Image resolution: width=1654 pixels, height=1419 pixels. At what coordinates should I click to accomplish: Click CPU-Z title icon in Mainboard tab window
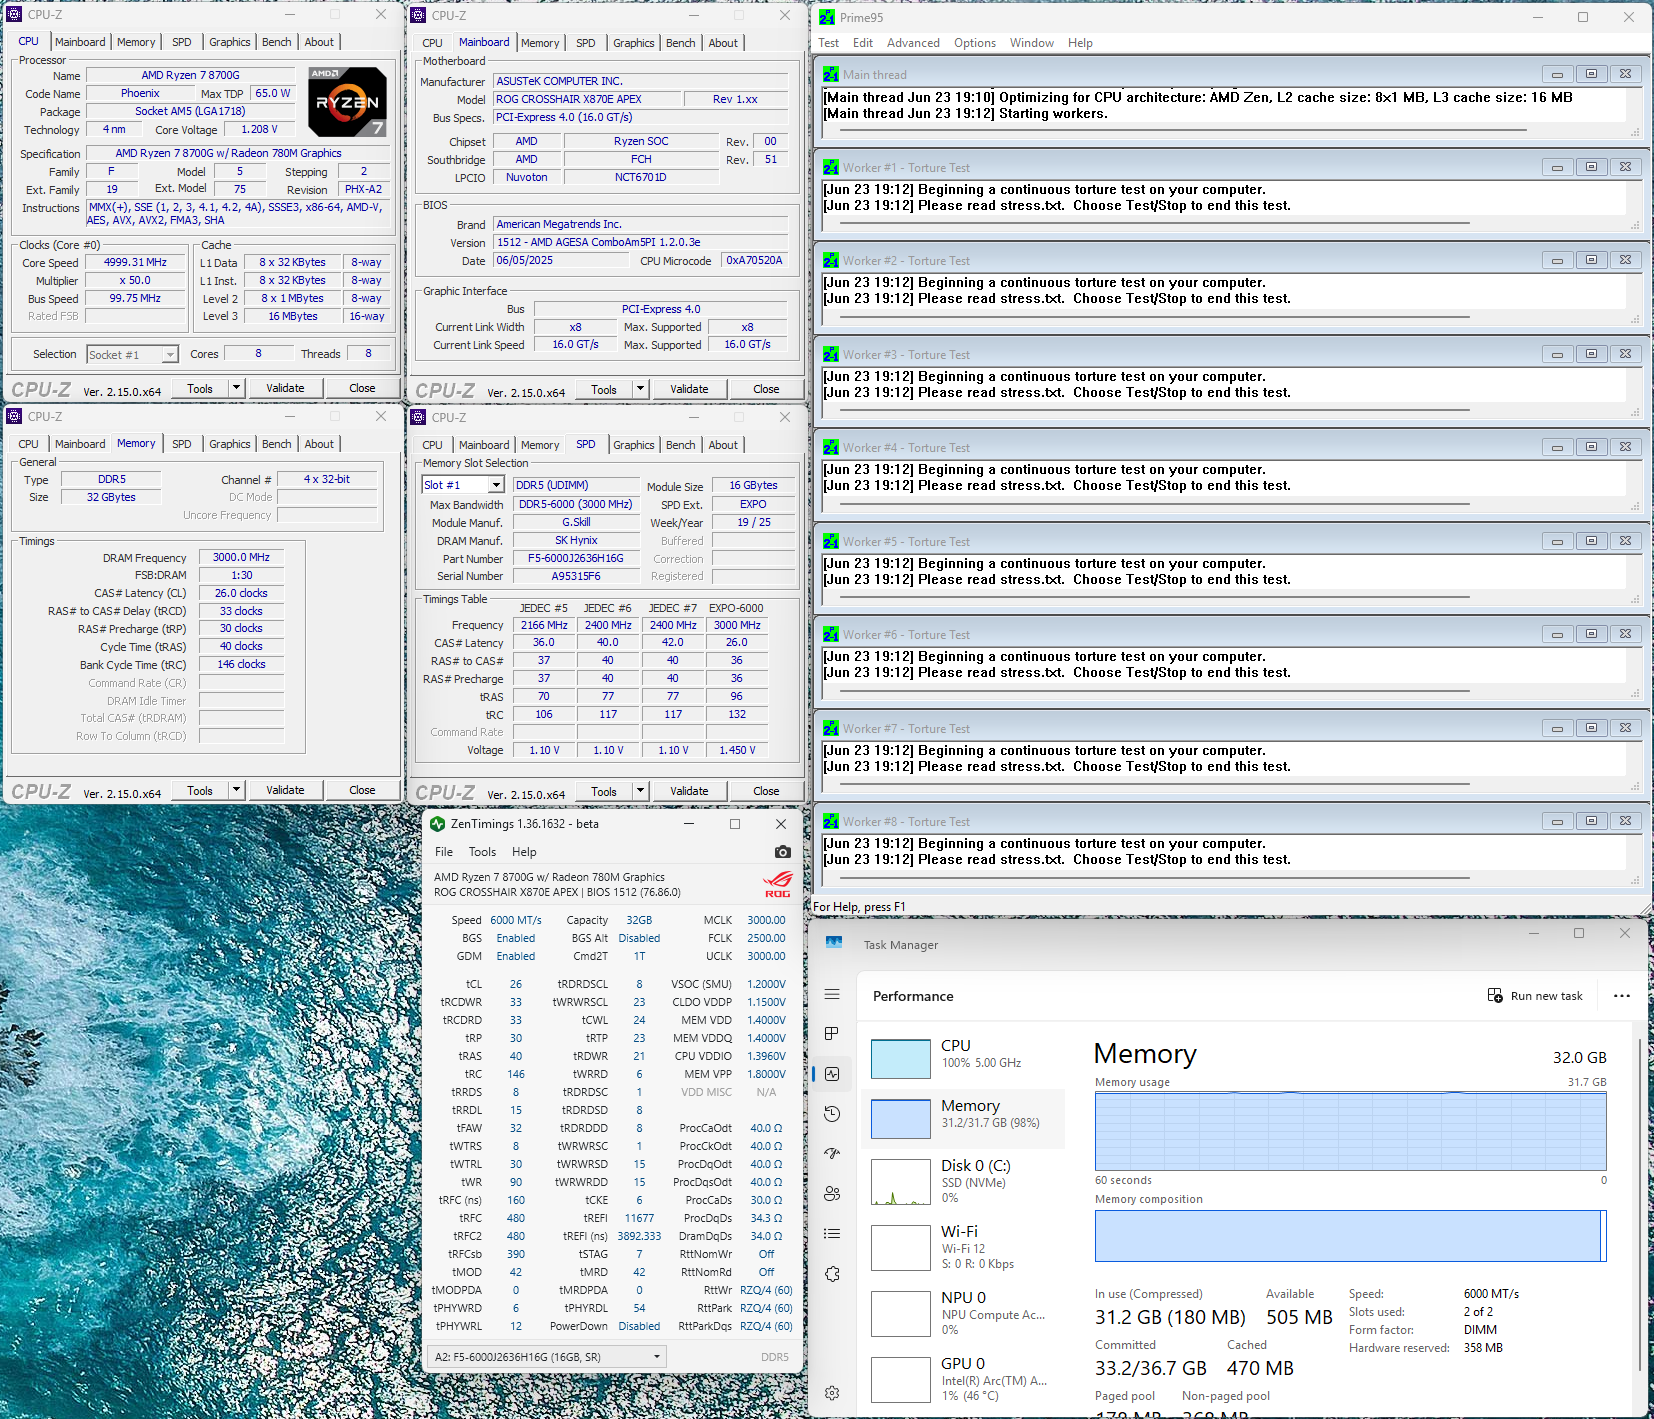click(418, 15)
